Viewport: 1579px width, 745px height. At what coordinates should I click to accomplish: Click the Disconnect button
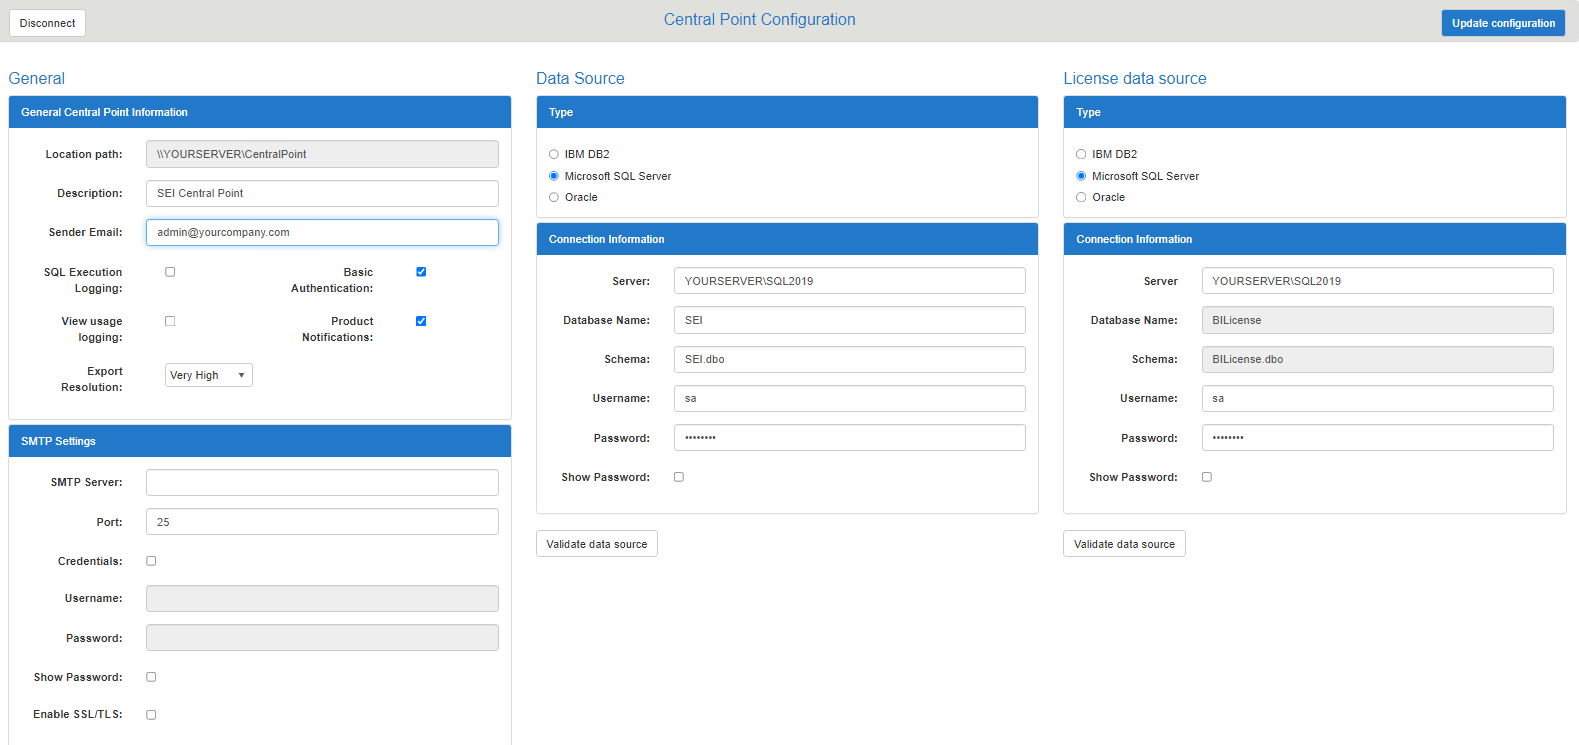click(x=47, y=23)
